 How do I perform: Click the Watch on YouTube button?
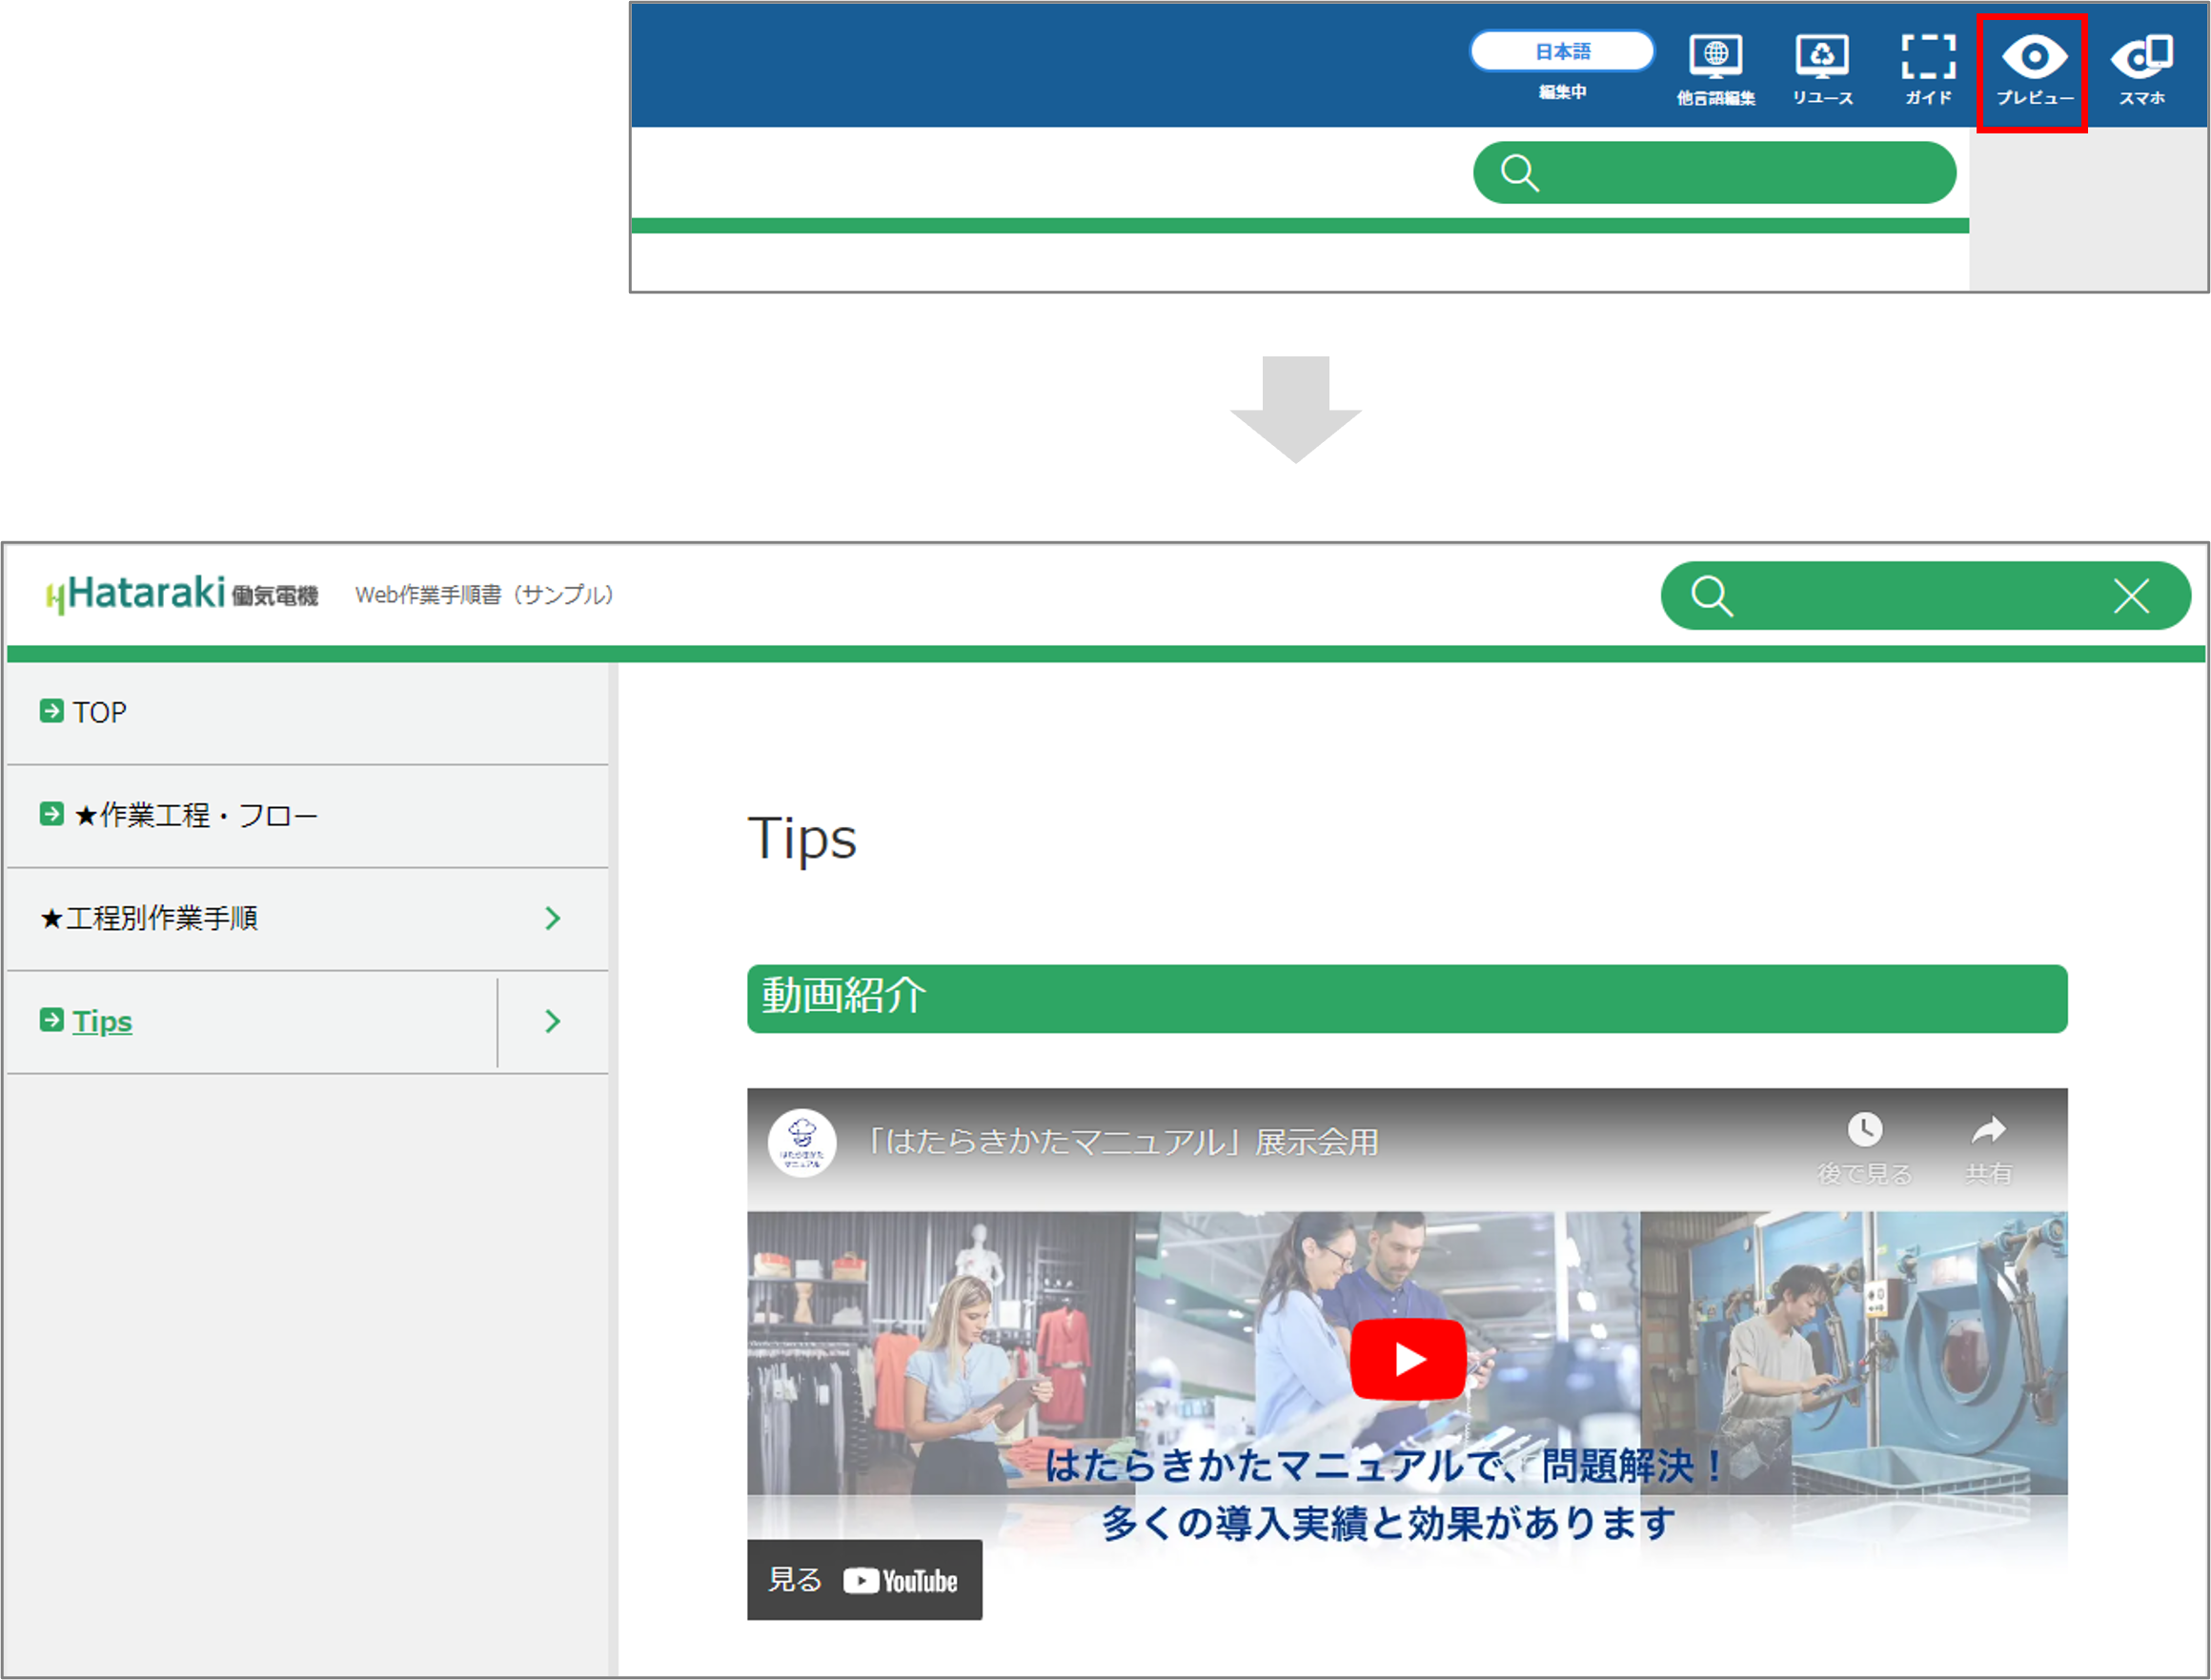[x=864, y=1580]
